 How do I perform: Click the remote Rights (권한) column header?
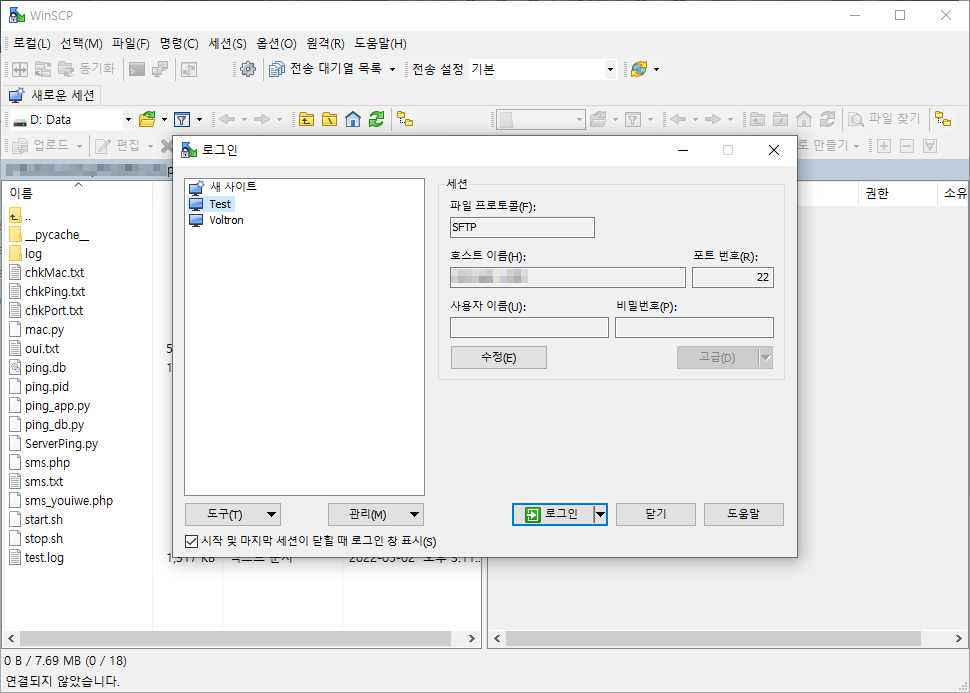tap(897, 194)
